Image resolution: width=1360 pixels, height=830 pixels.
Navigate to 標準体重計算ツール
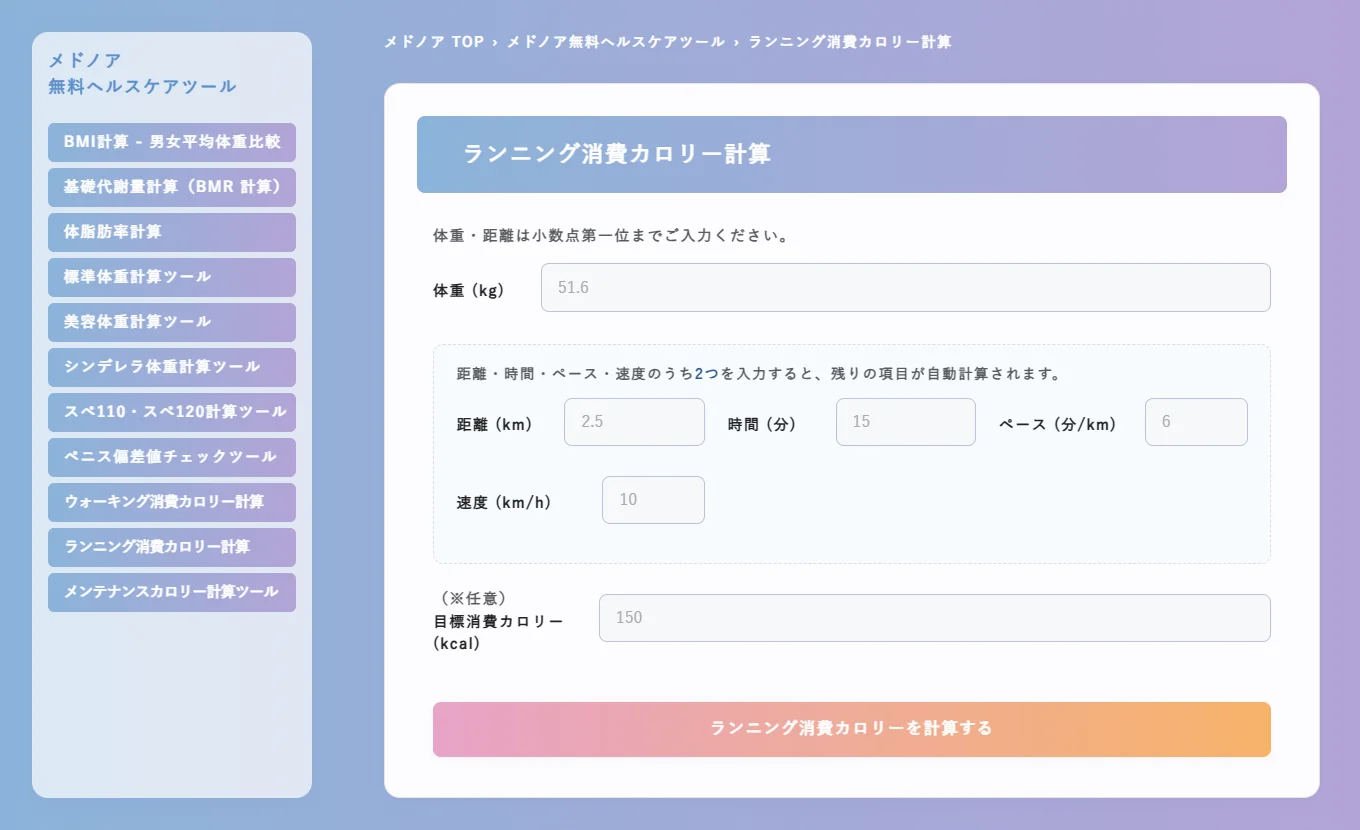click(x=171, y=277)
